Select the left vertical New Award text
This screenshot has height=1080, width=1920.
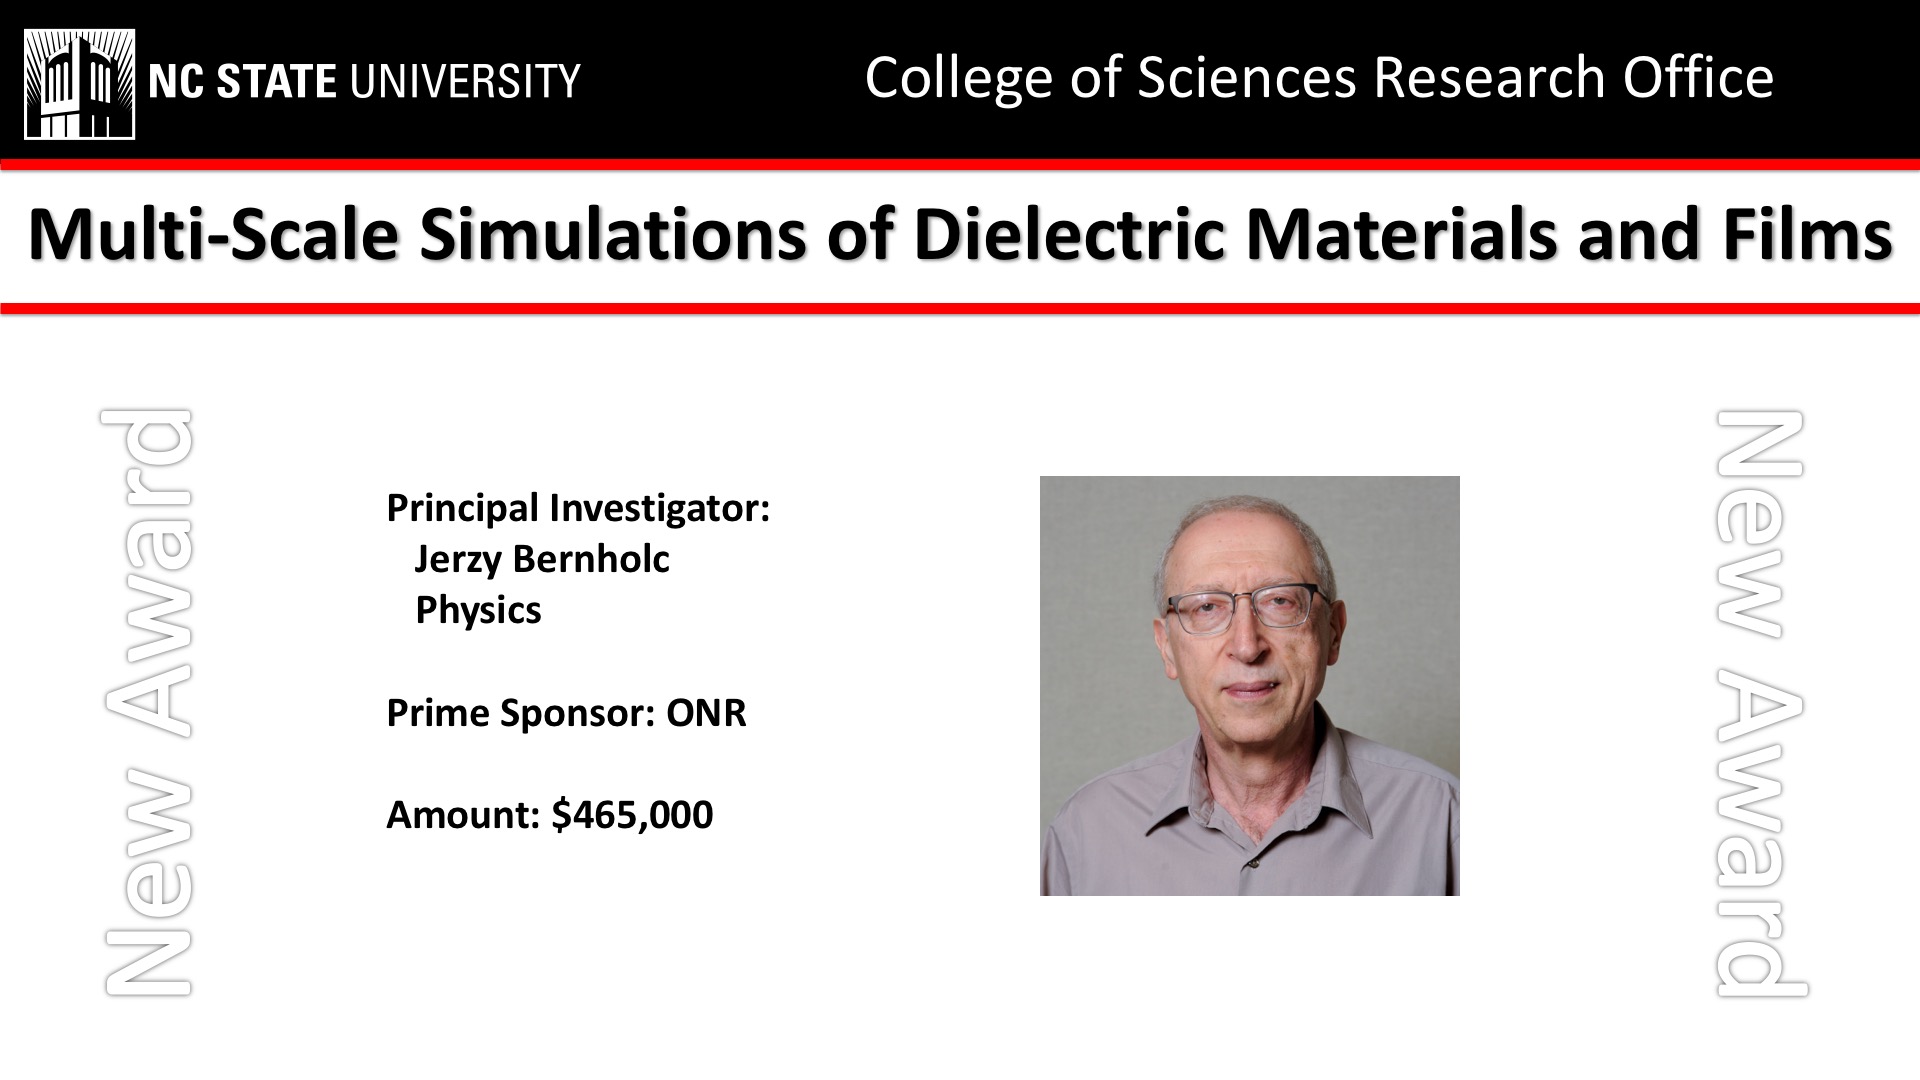(x=148, y=703)
